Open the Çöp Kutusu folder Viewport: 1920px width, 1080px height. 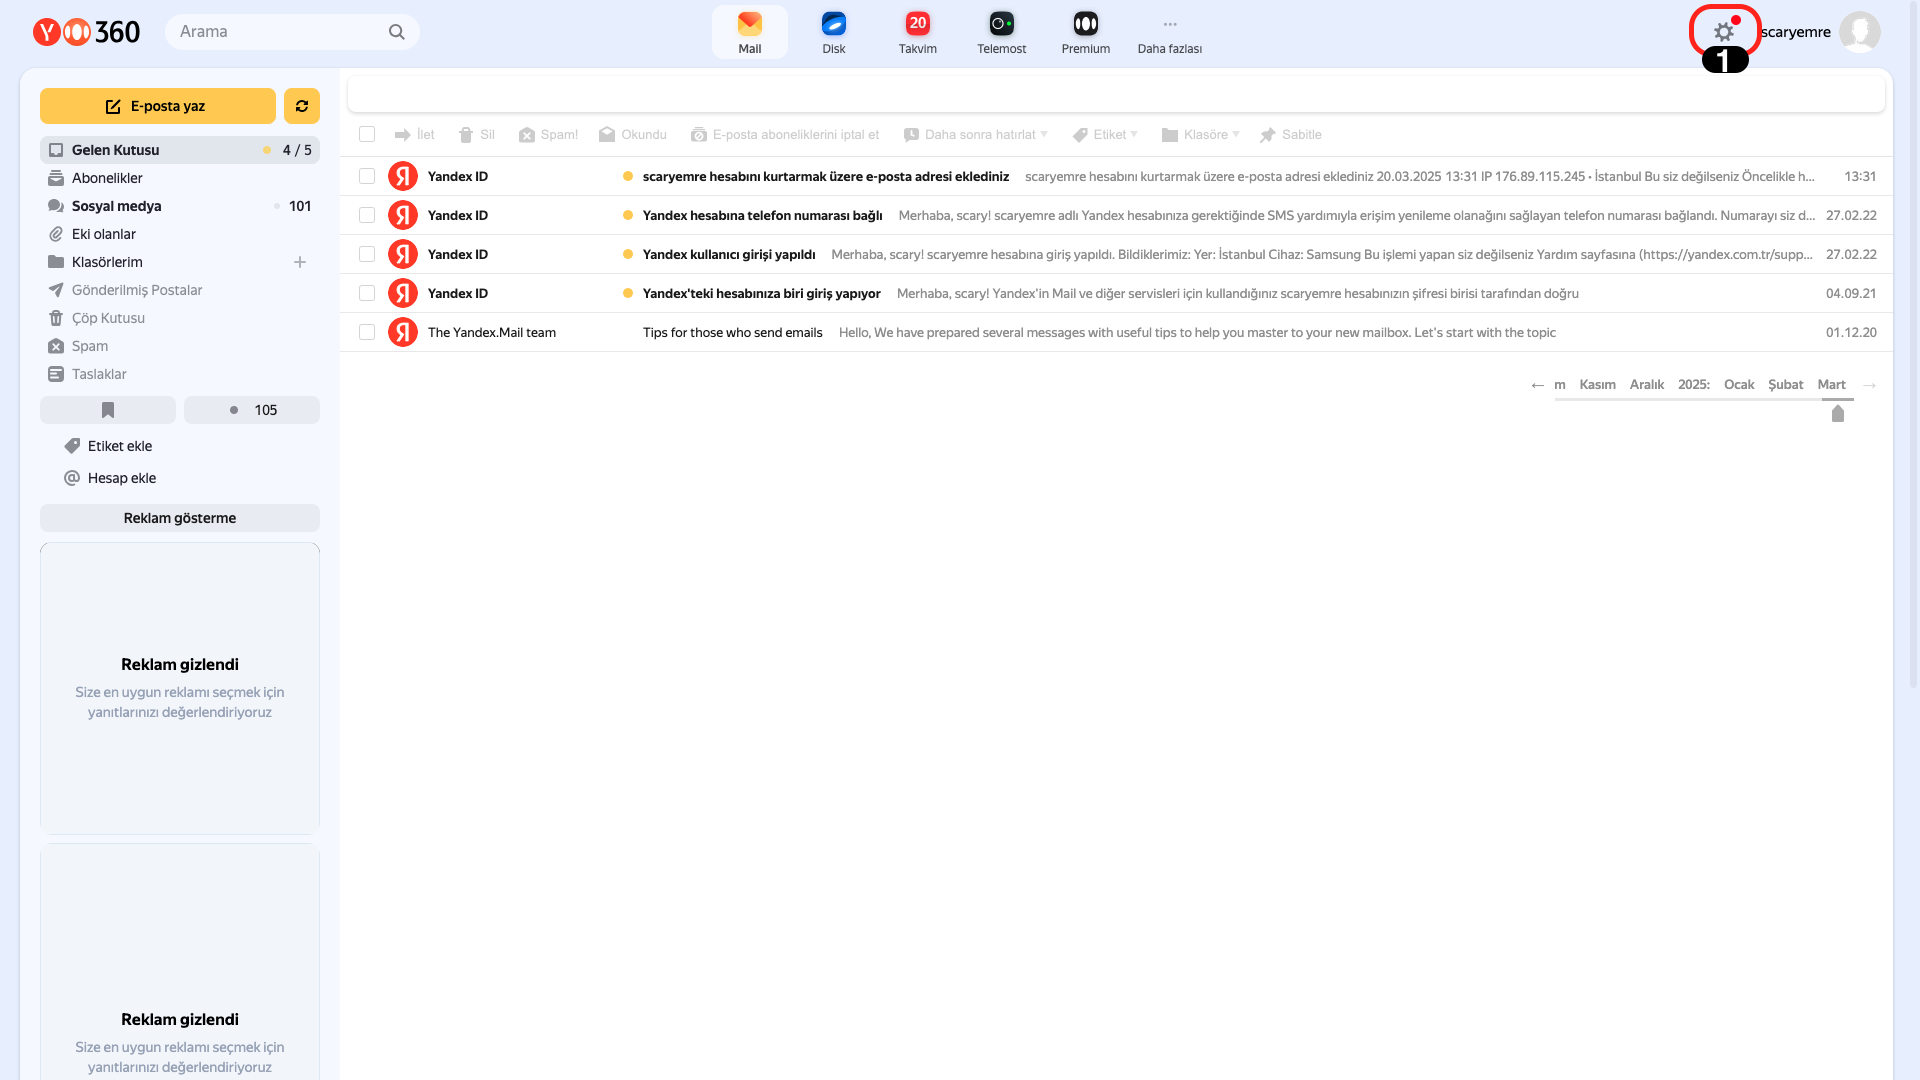tap(180, 318)
